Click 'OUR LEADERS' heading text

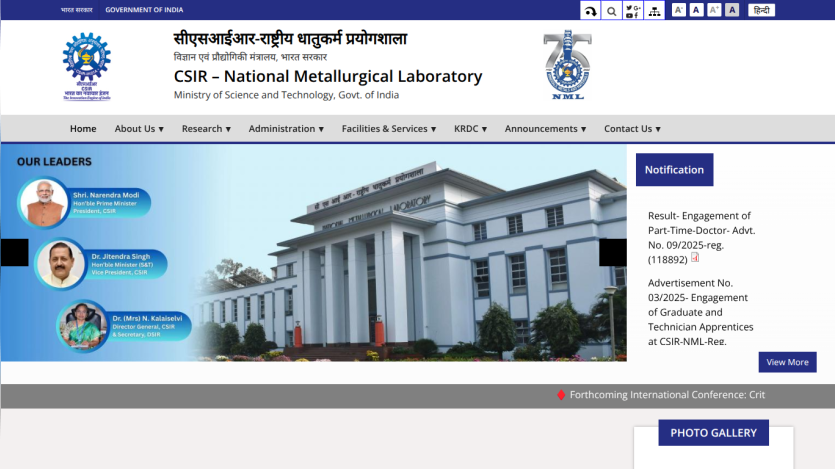click(x=54, y=162)
